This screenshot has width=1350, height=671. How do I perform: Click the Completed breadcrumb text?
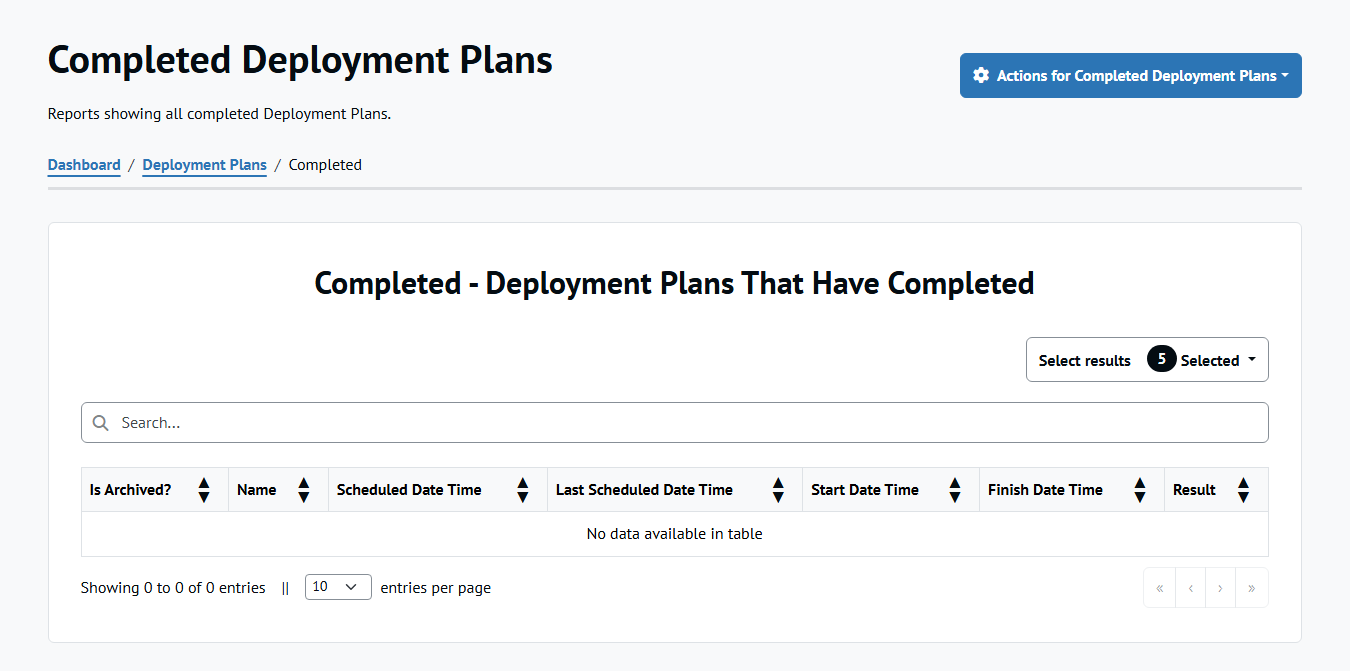pyautogui.click(x=325, y=165)
